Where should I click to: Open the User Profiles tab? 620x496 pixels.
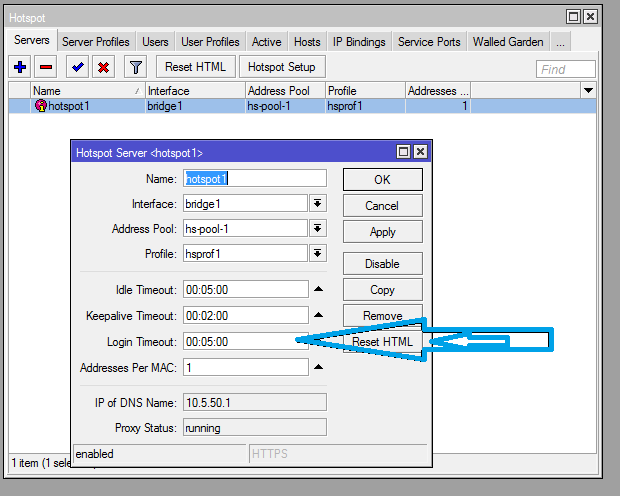[210, 42]
